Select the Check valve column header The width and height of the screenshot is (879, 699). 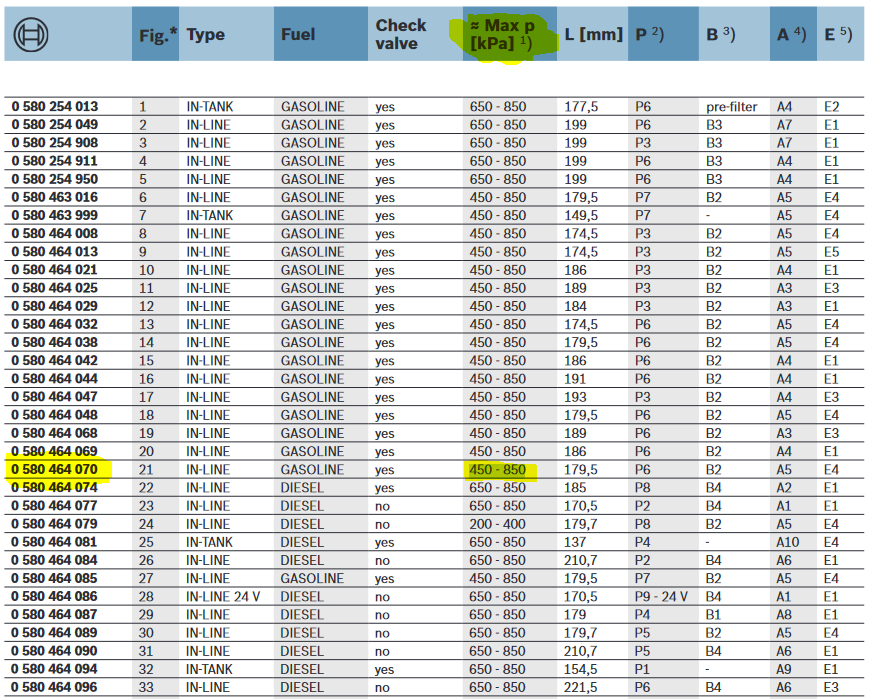click(x=401, y=35)
